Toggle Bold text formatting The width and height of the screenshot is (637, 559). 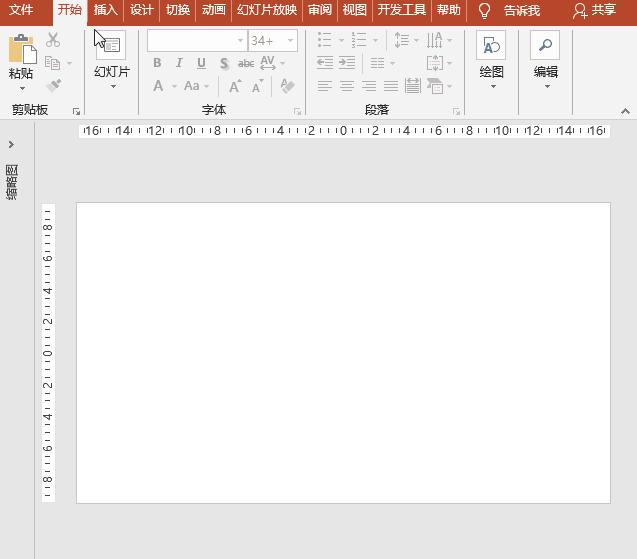pos(157,63)
